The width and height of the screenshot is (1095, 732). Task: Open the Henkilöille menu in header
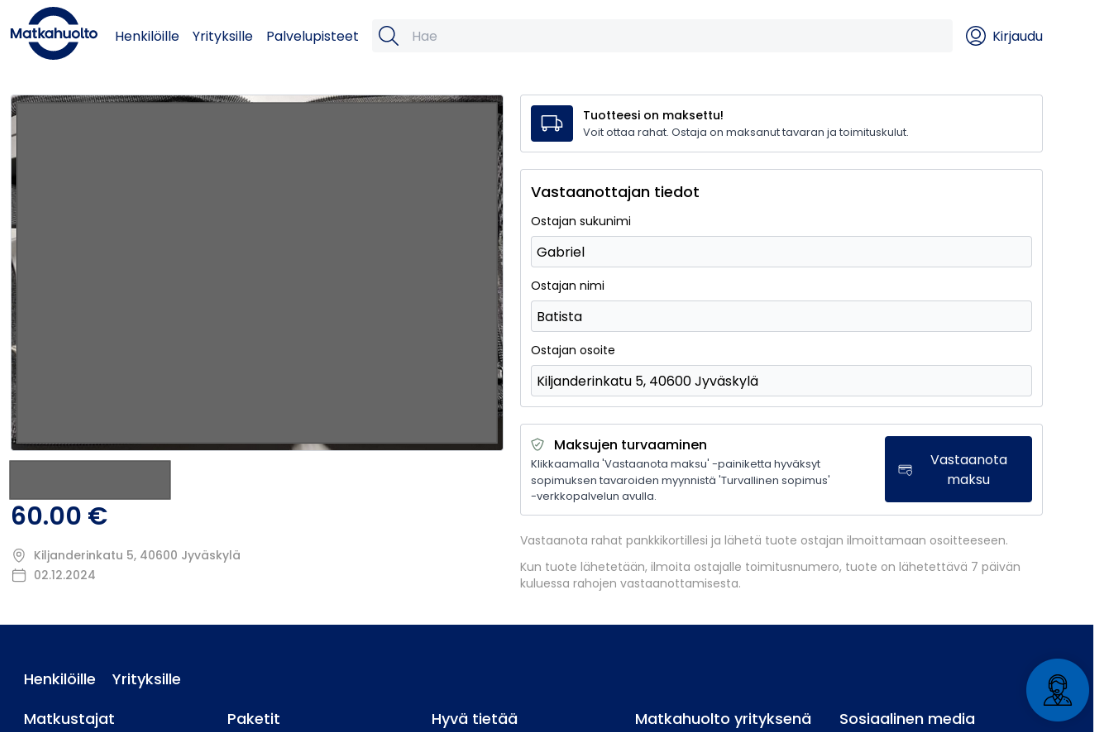147,36
